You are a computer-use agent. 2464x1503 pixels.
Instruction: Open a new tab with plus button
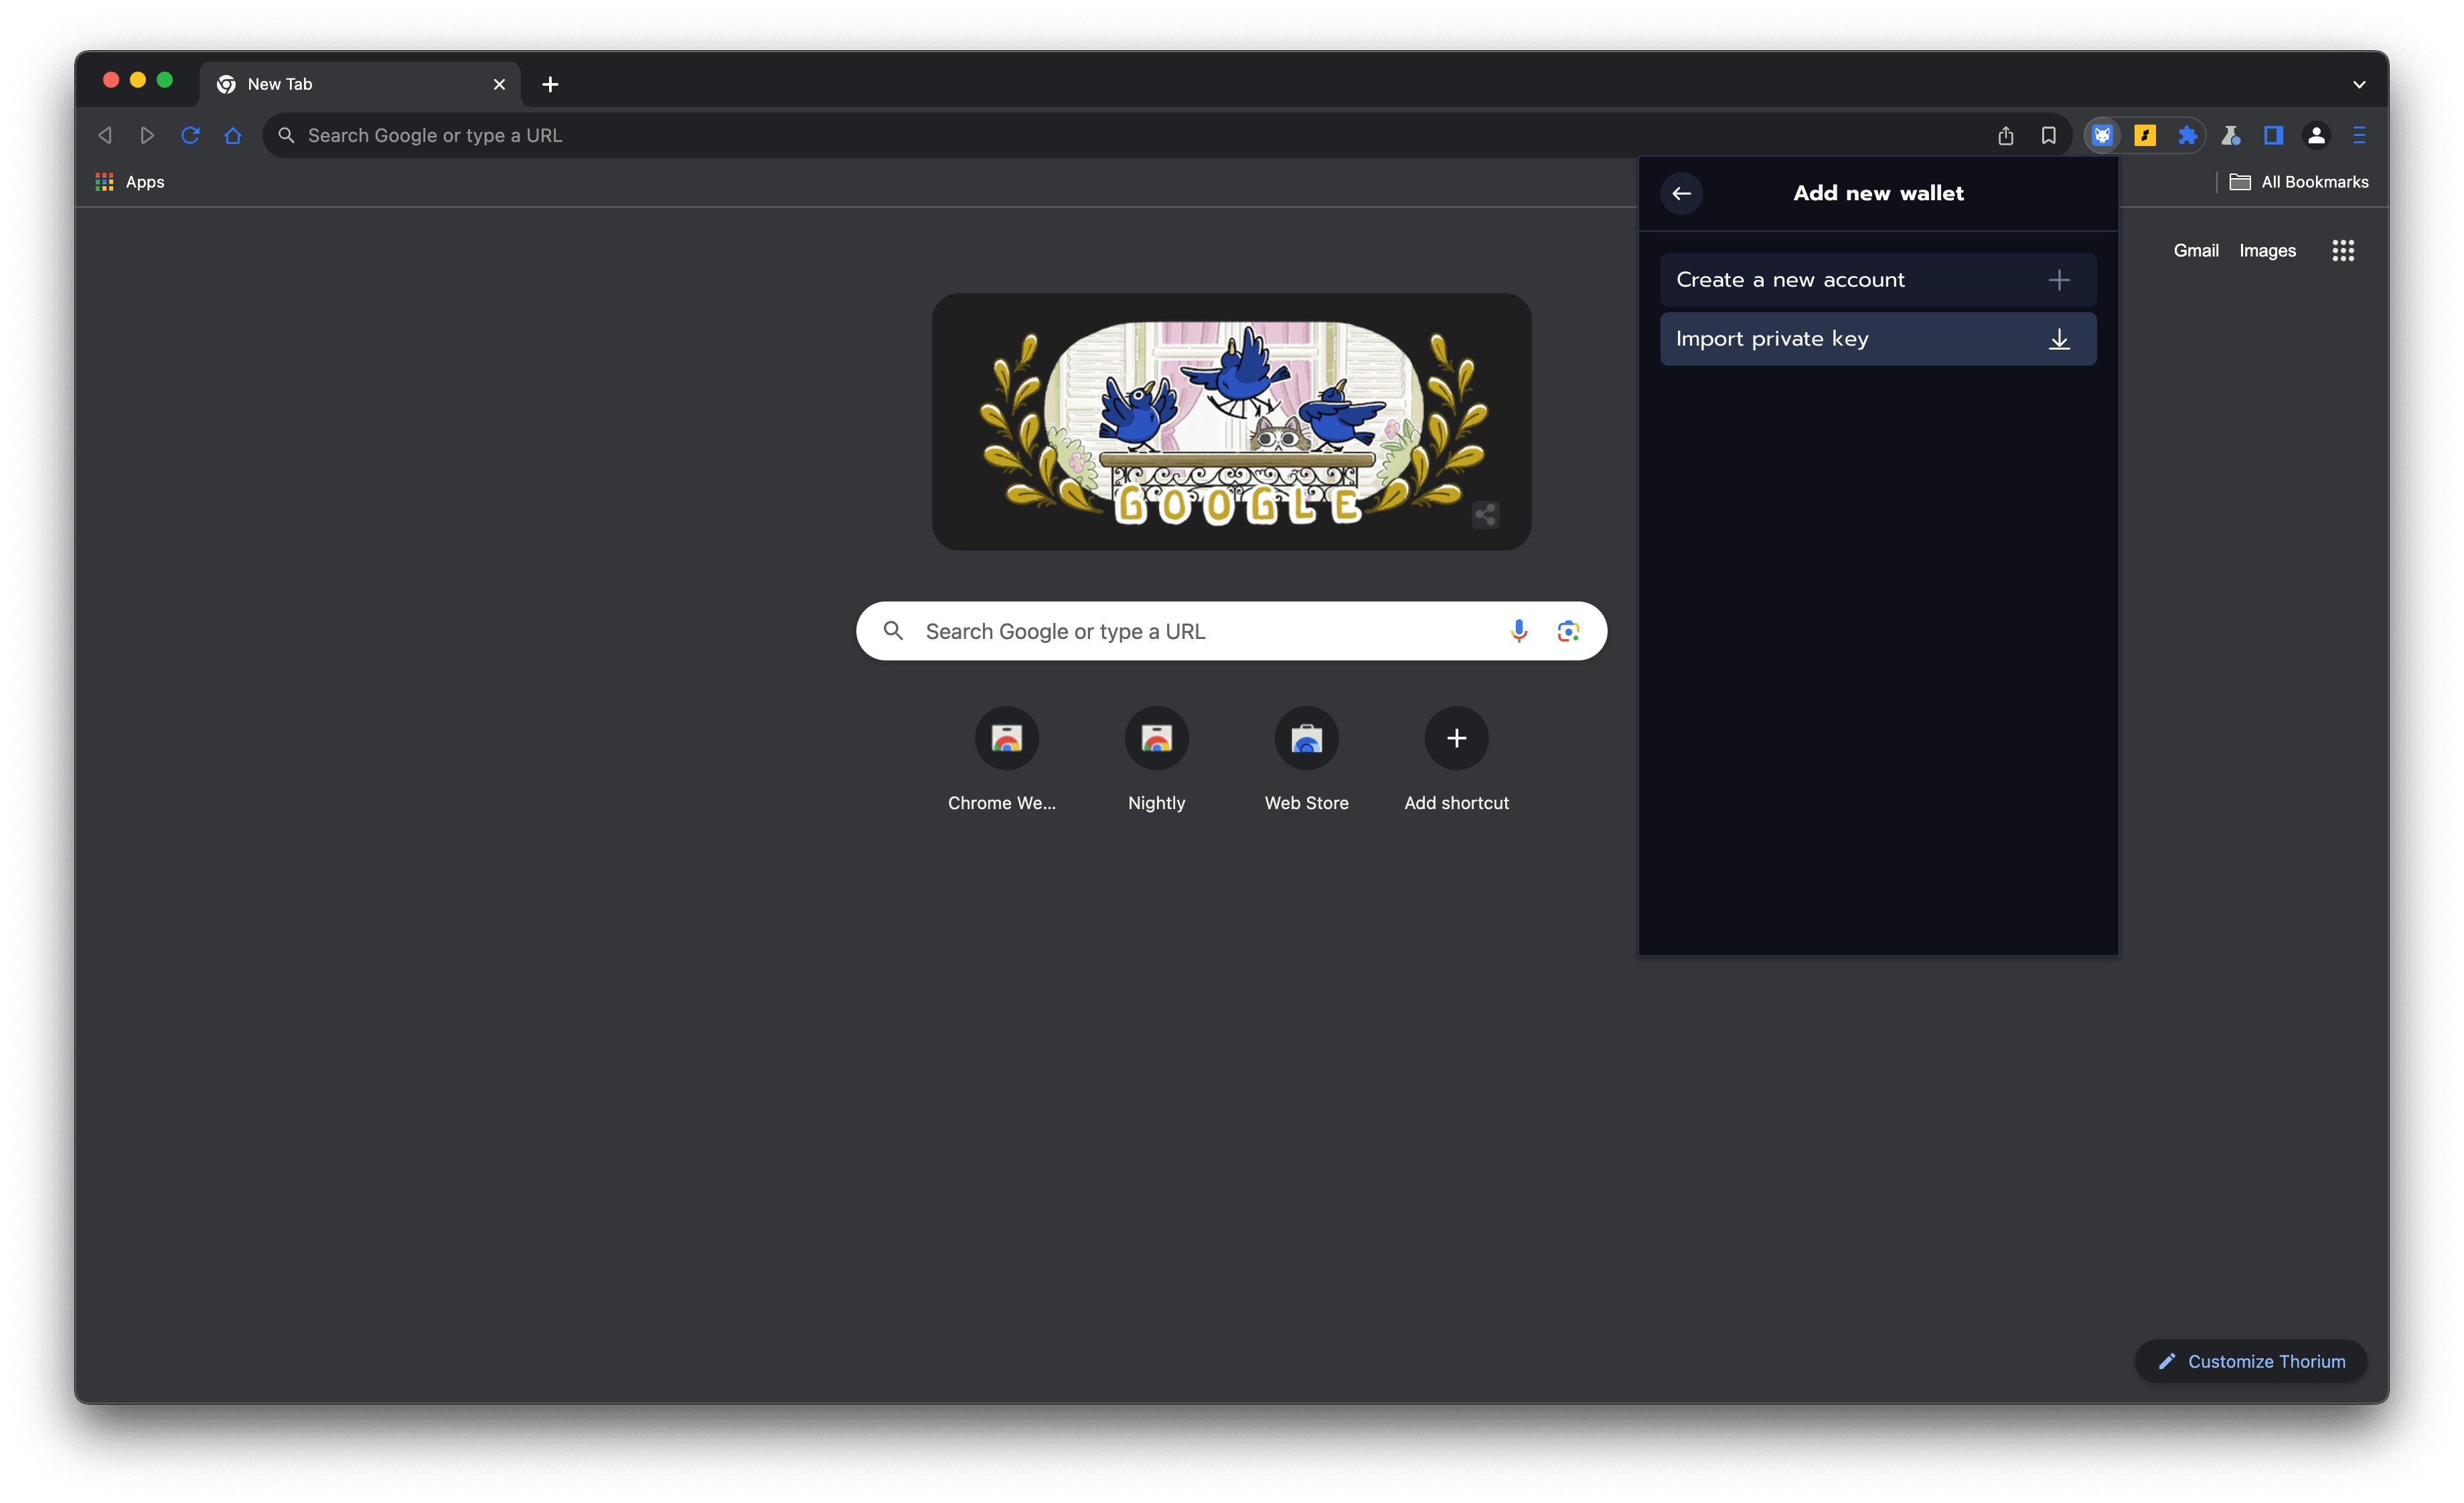[x=550, y=84]
